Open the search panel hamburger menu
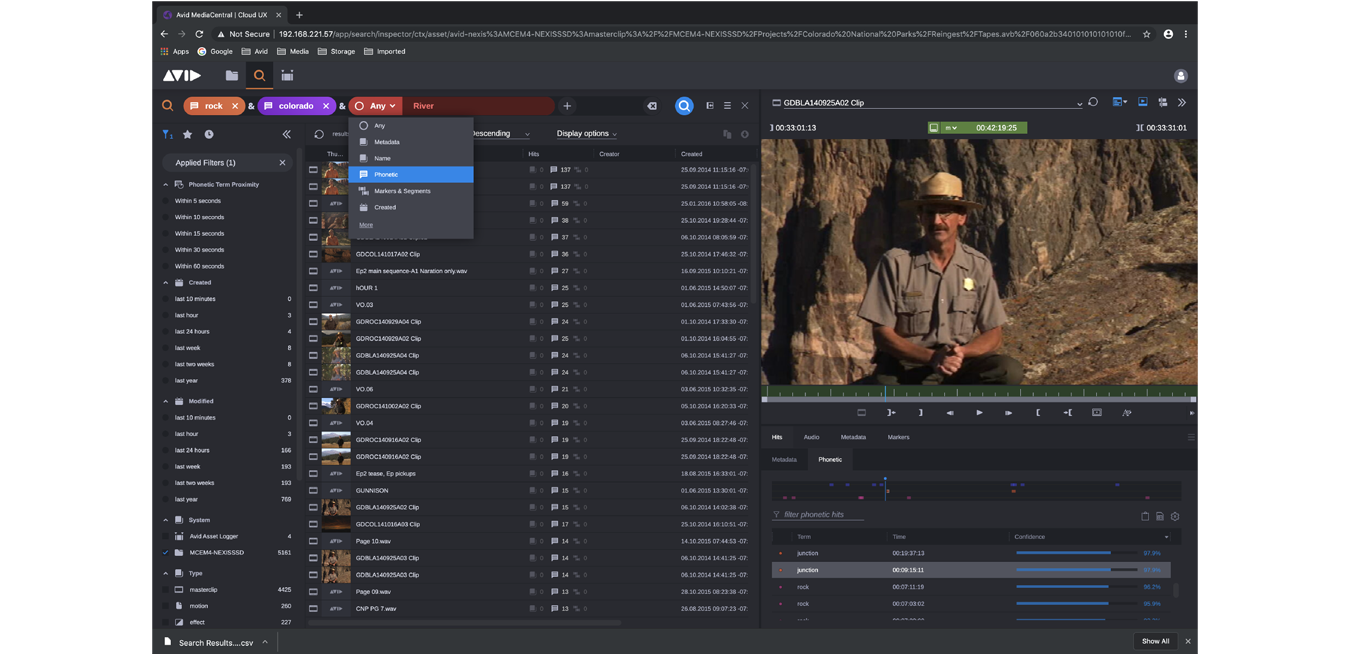1348x654 pixels. pyautogui.click(x=727, y=106)
